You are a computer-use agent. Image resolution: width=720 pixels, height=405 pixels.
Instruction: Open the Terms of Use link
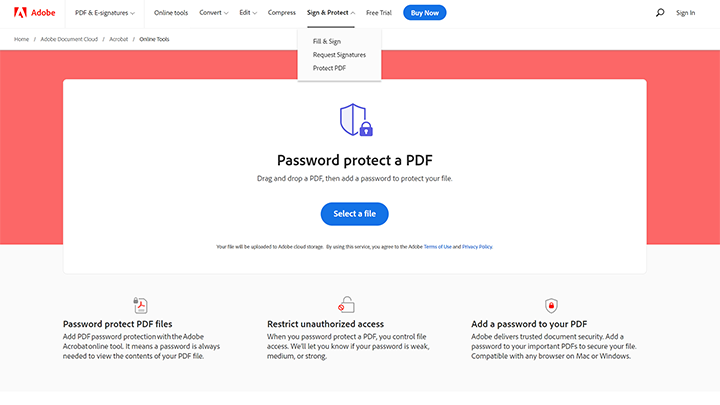[437, 246]
